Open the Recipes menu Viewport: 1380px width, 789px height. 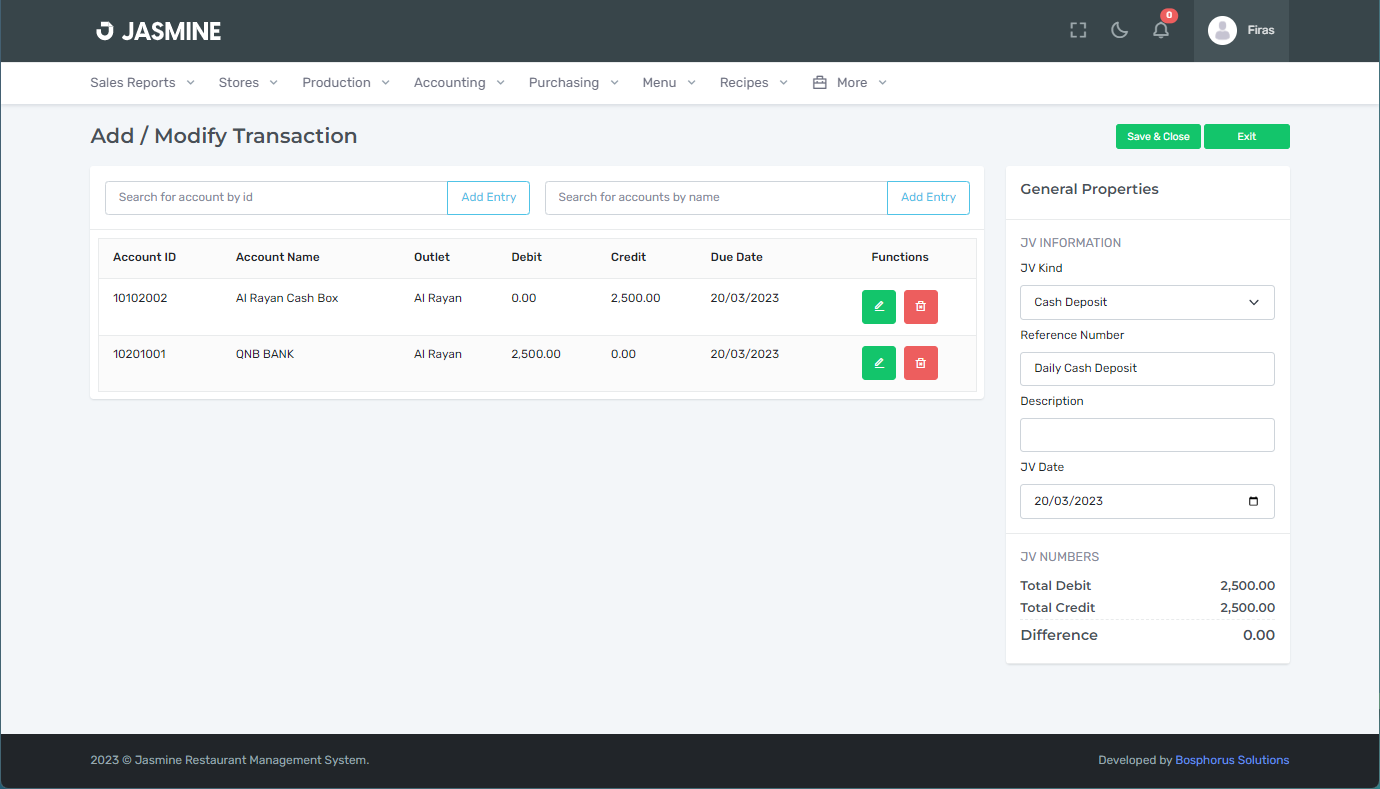coord(753,83)
